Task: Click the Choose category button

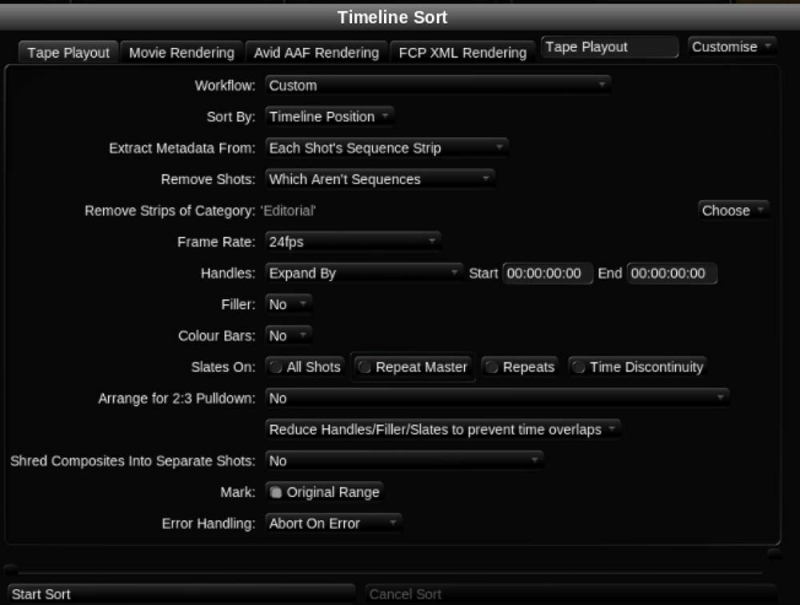Action: [x=733, y=210]
